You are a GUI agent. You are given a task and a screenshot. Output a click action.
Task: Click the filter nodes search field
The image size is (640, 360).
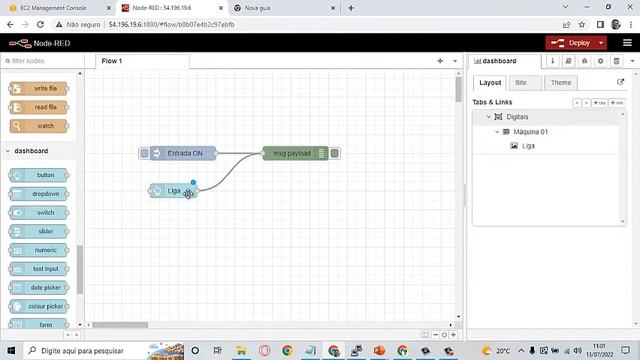[42, 61]
